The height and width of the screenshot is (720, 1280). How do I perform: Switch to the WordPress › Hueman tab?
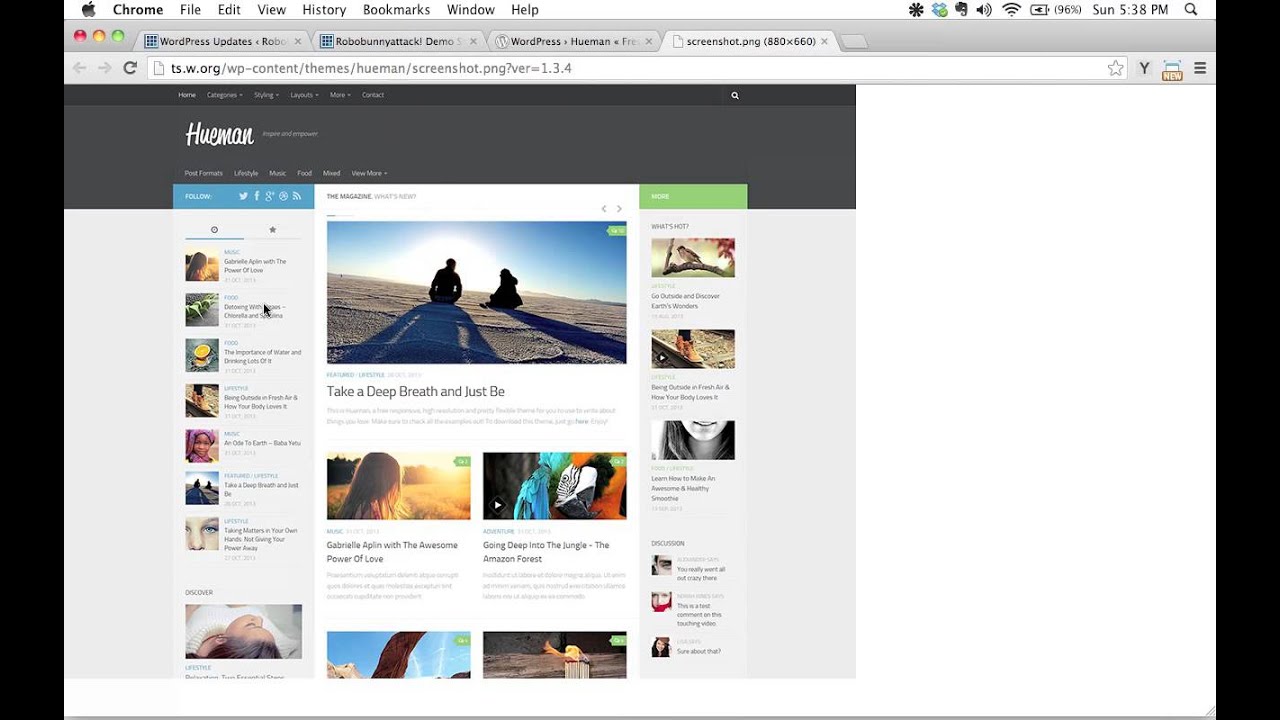click(x=575, y=41)
